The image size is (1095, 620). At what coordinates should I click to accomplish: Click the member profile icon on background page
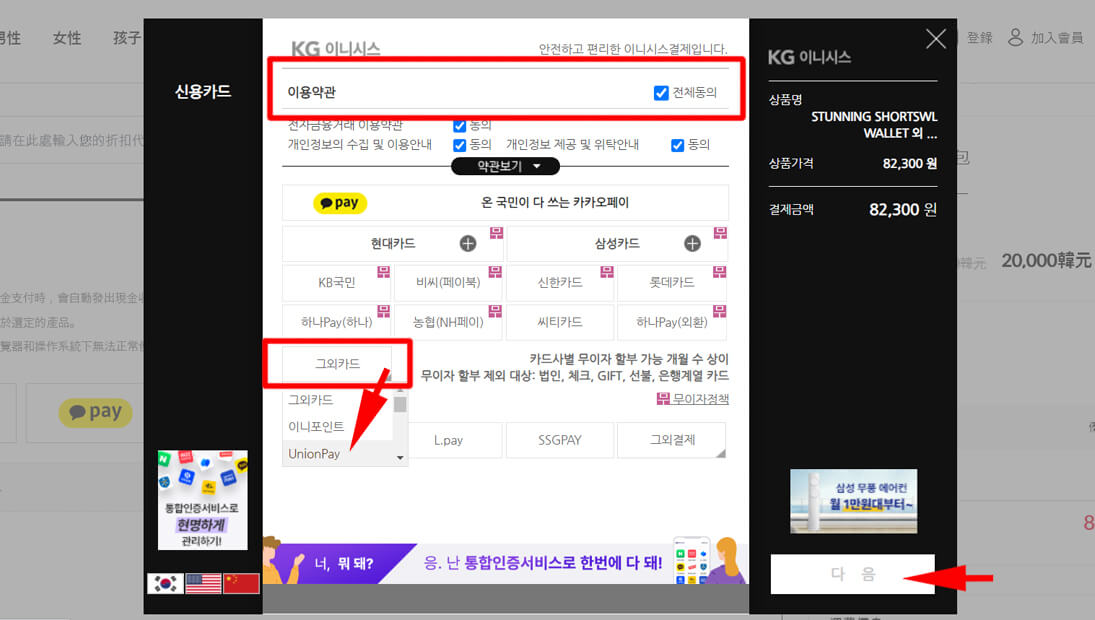[x=1015, y=37]
